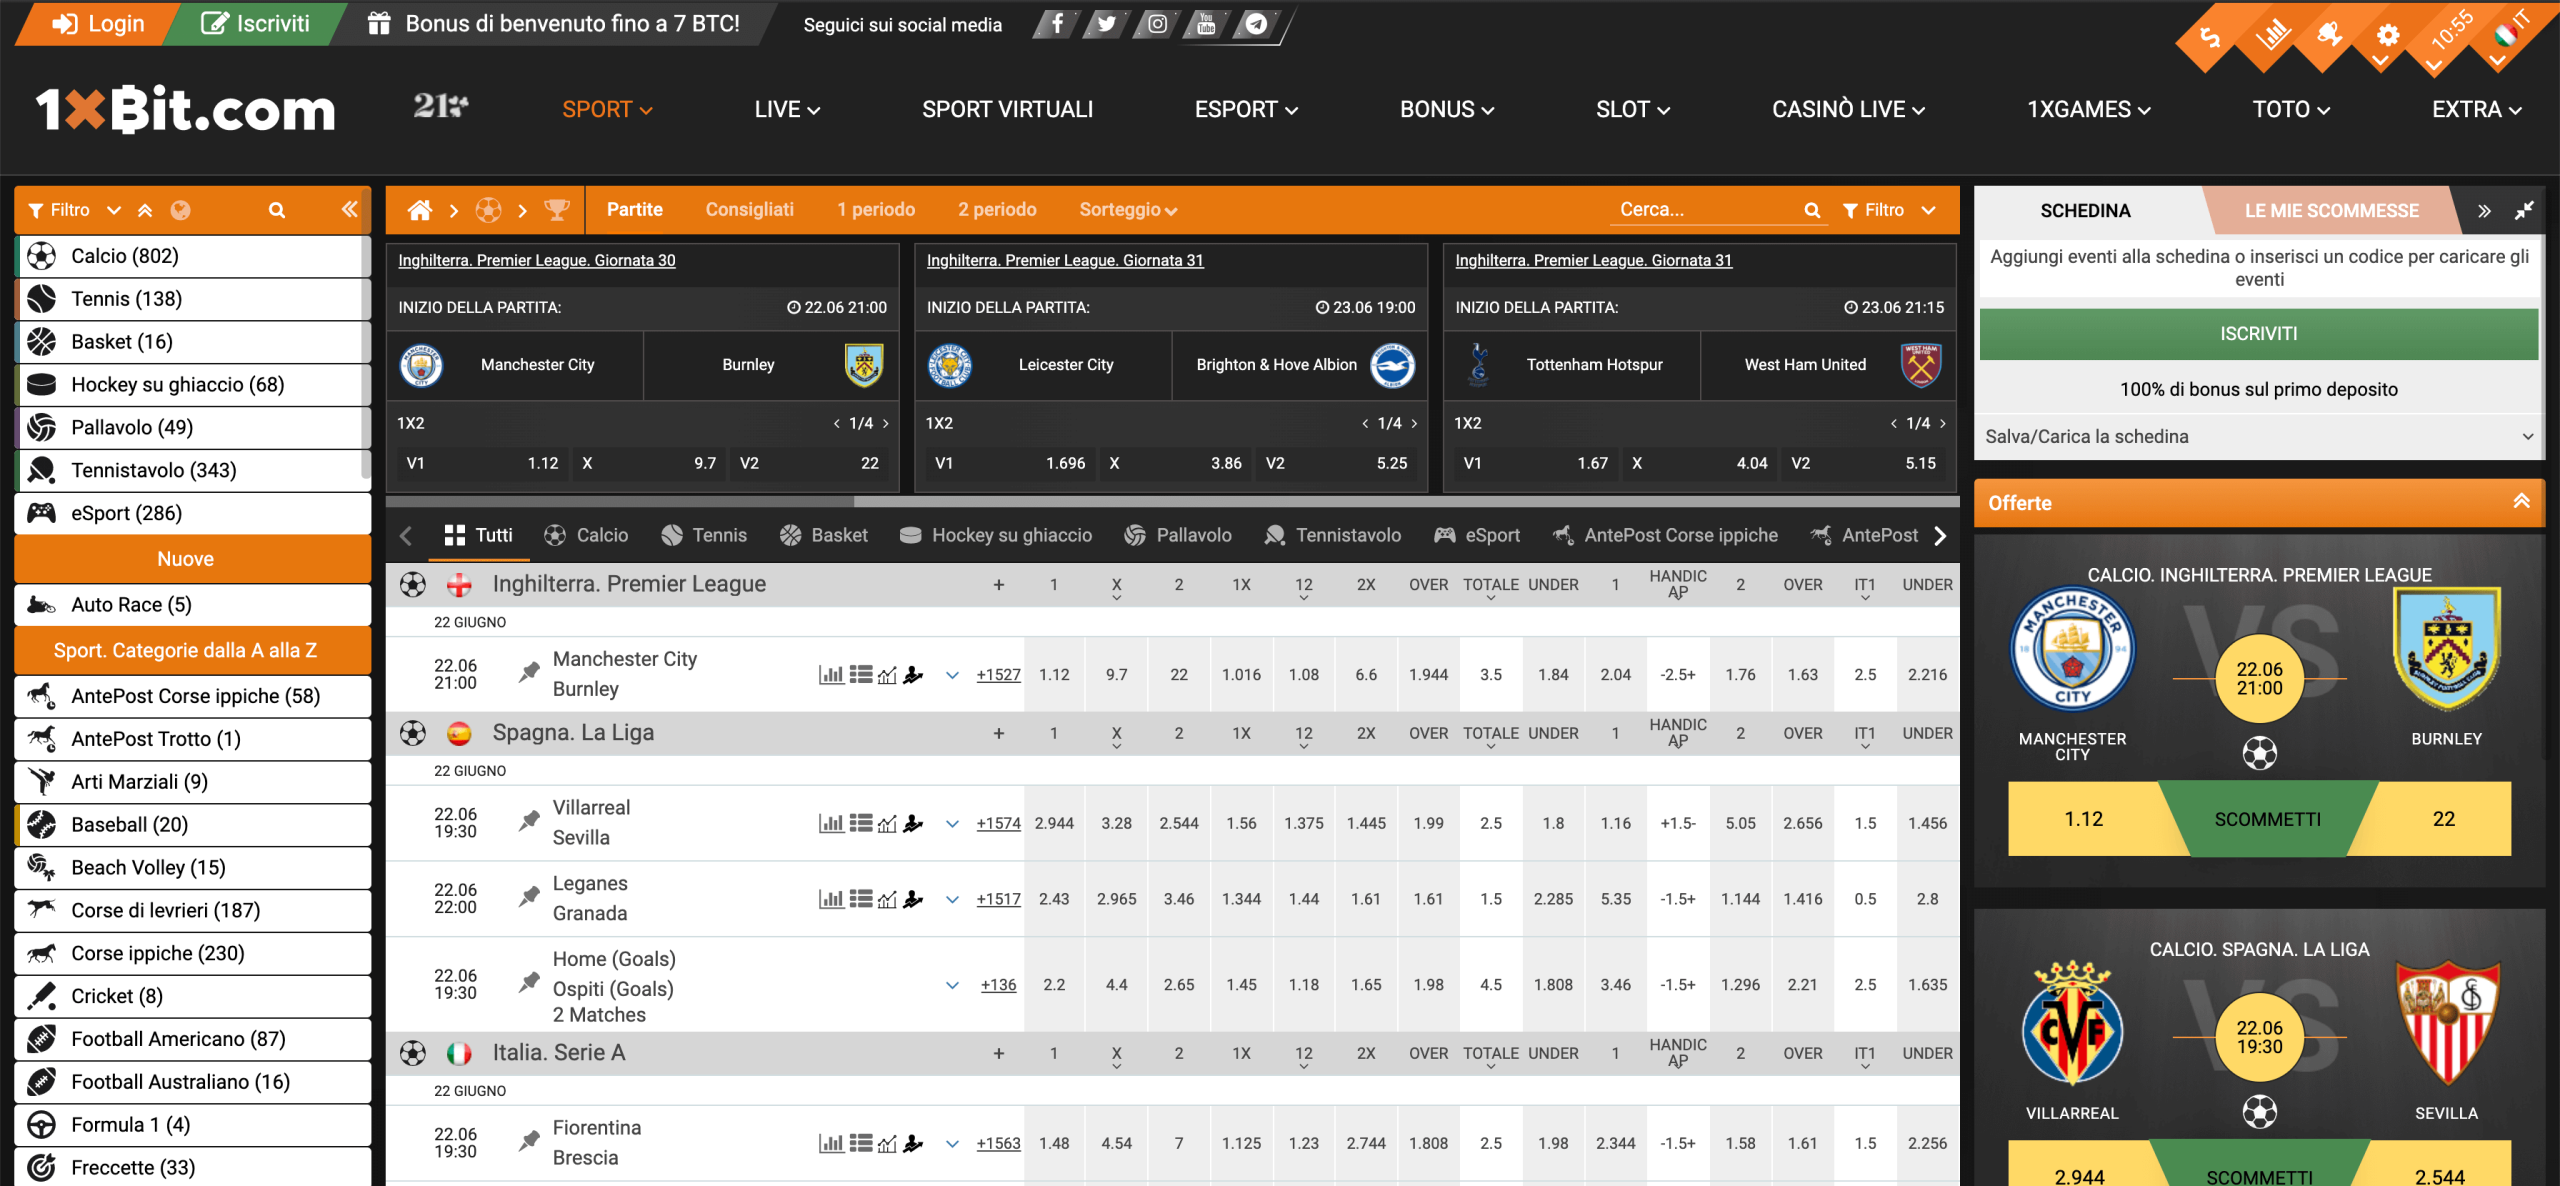2560x1186 pixels.
Task: Select Formula 1 (4) in sidebar
Action: [x=192, y=1125]
